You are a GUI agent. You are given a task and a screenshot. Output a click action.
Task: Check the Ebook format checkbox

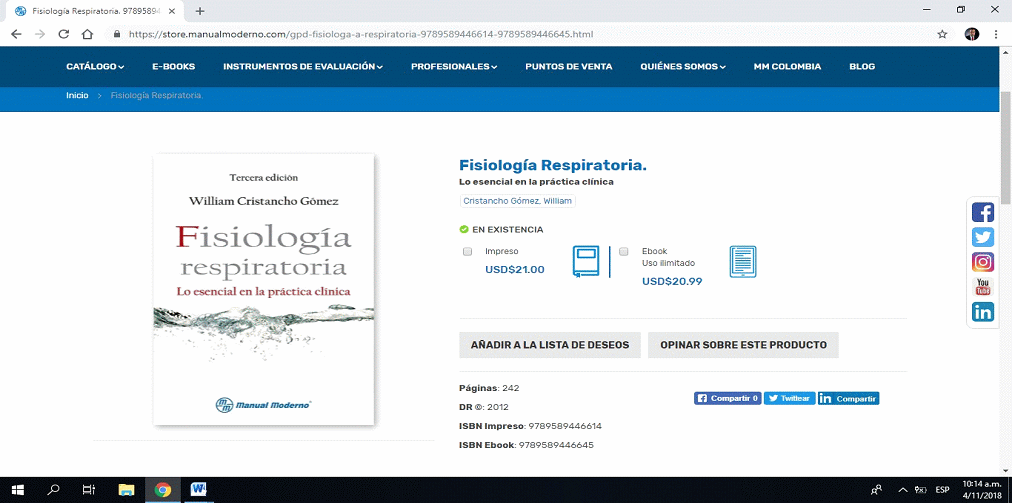pos(624,251)
